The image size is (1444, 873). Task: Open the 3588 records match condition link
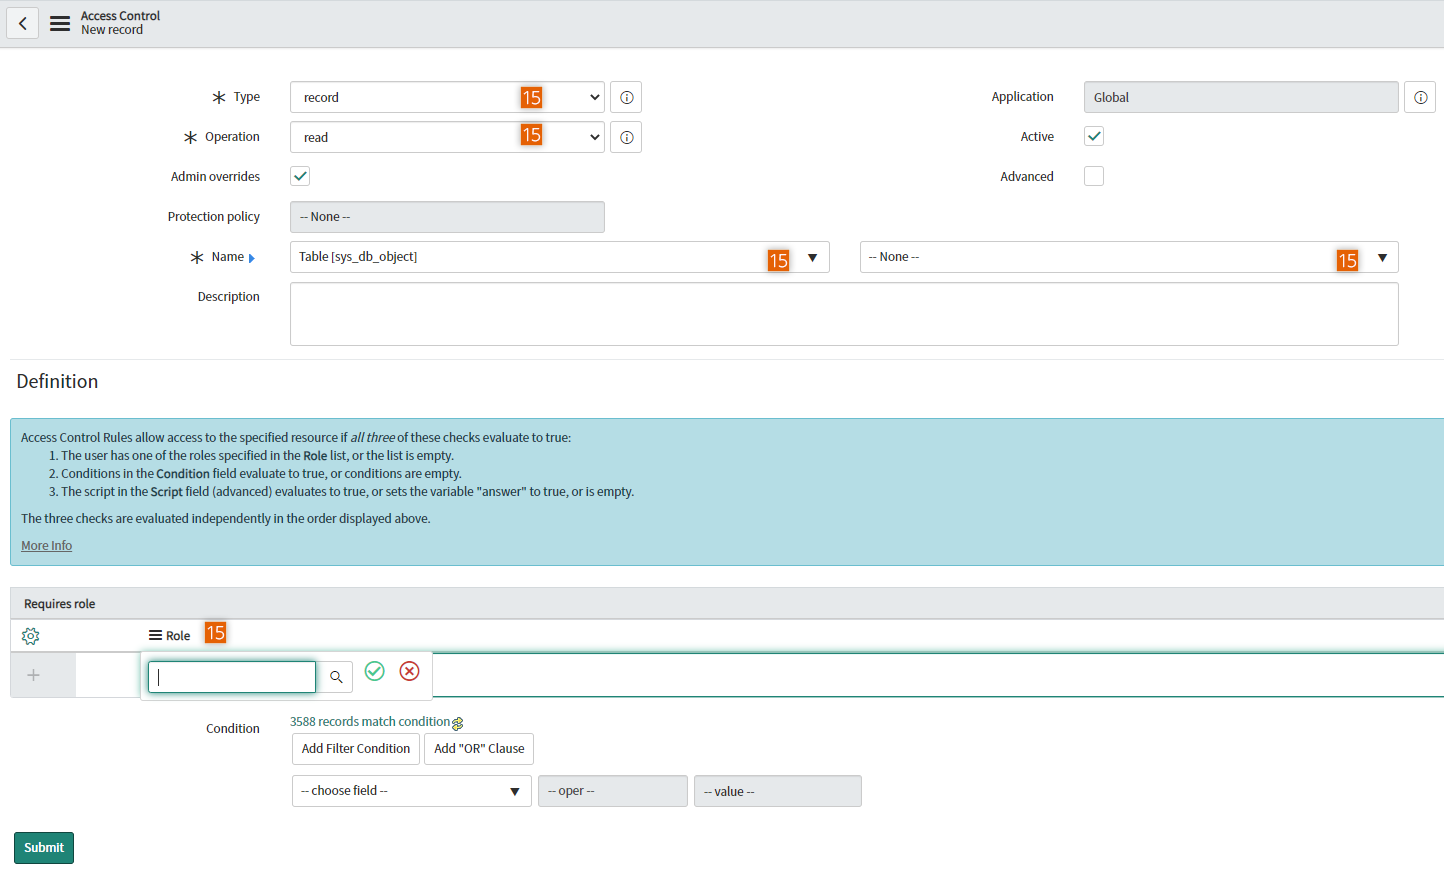tap(370, 722)
